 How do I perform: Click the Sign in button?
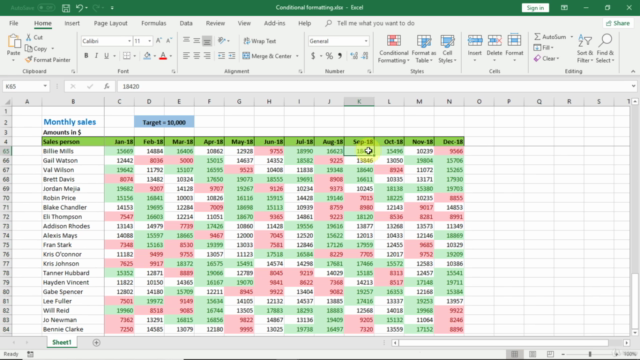[x=535, y=8]
